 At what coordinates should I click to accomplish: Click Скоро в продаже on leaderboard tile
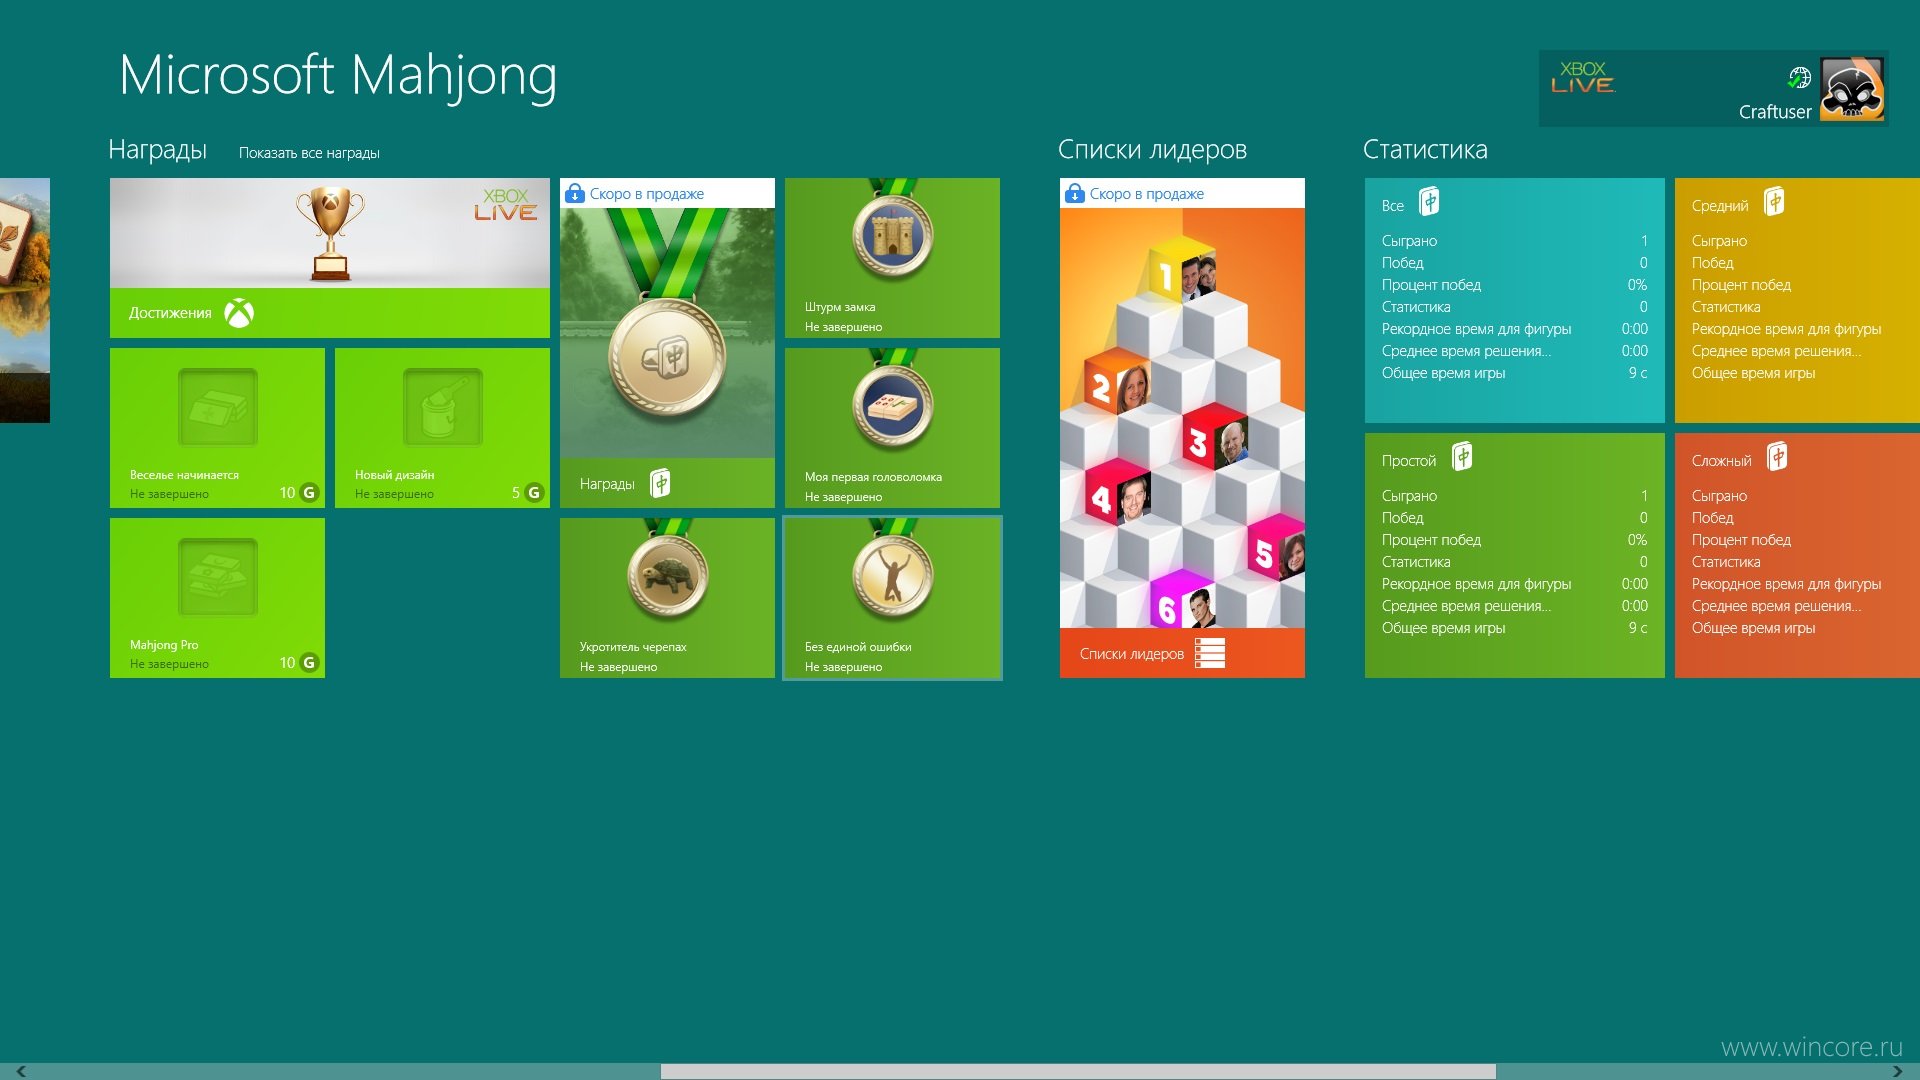(x=1146, y=194)
